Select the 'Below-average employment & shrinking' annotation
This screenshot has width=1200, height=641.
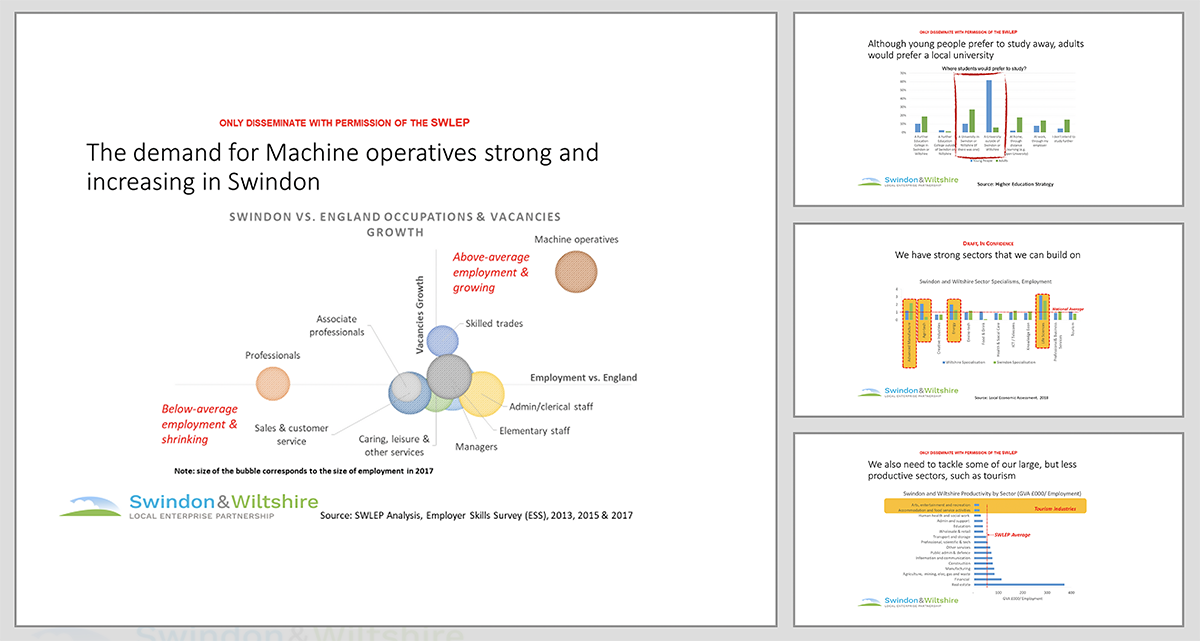click(200, 424)
